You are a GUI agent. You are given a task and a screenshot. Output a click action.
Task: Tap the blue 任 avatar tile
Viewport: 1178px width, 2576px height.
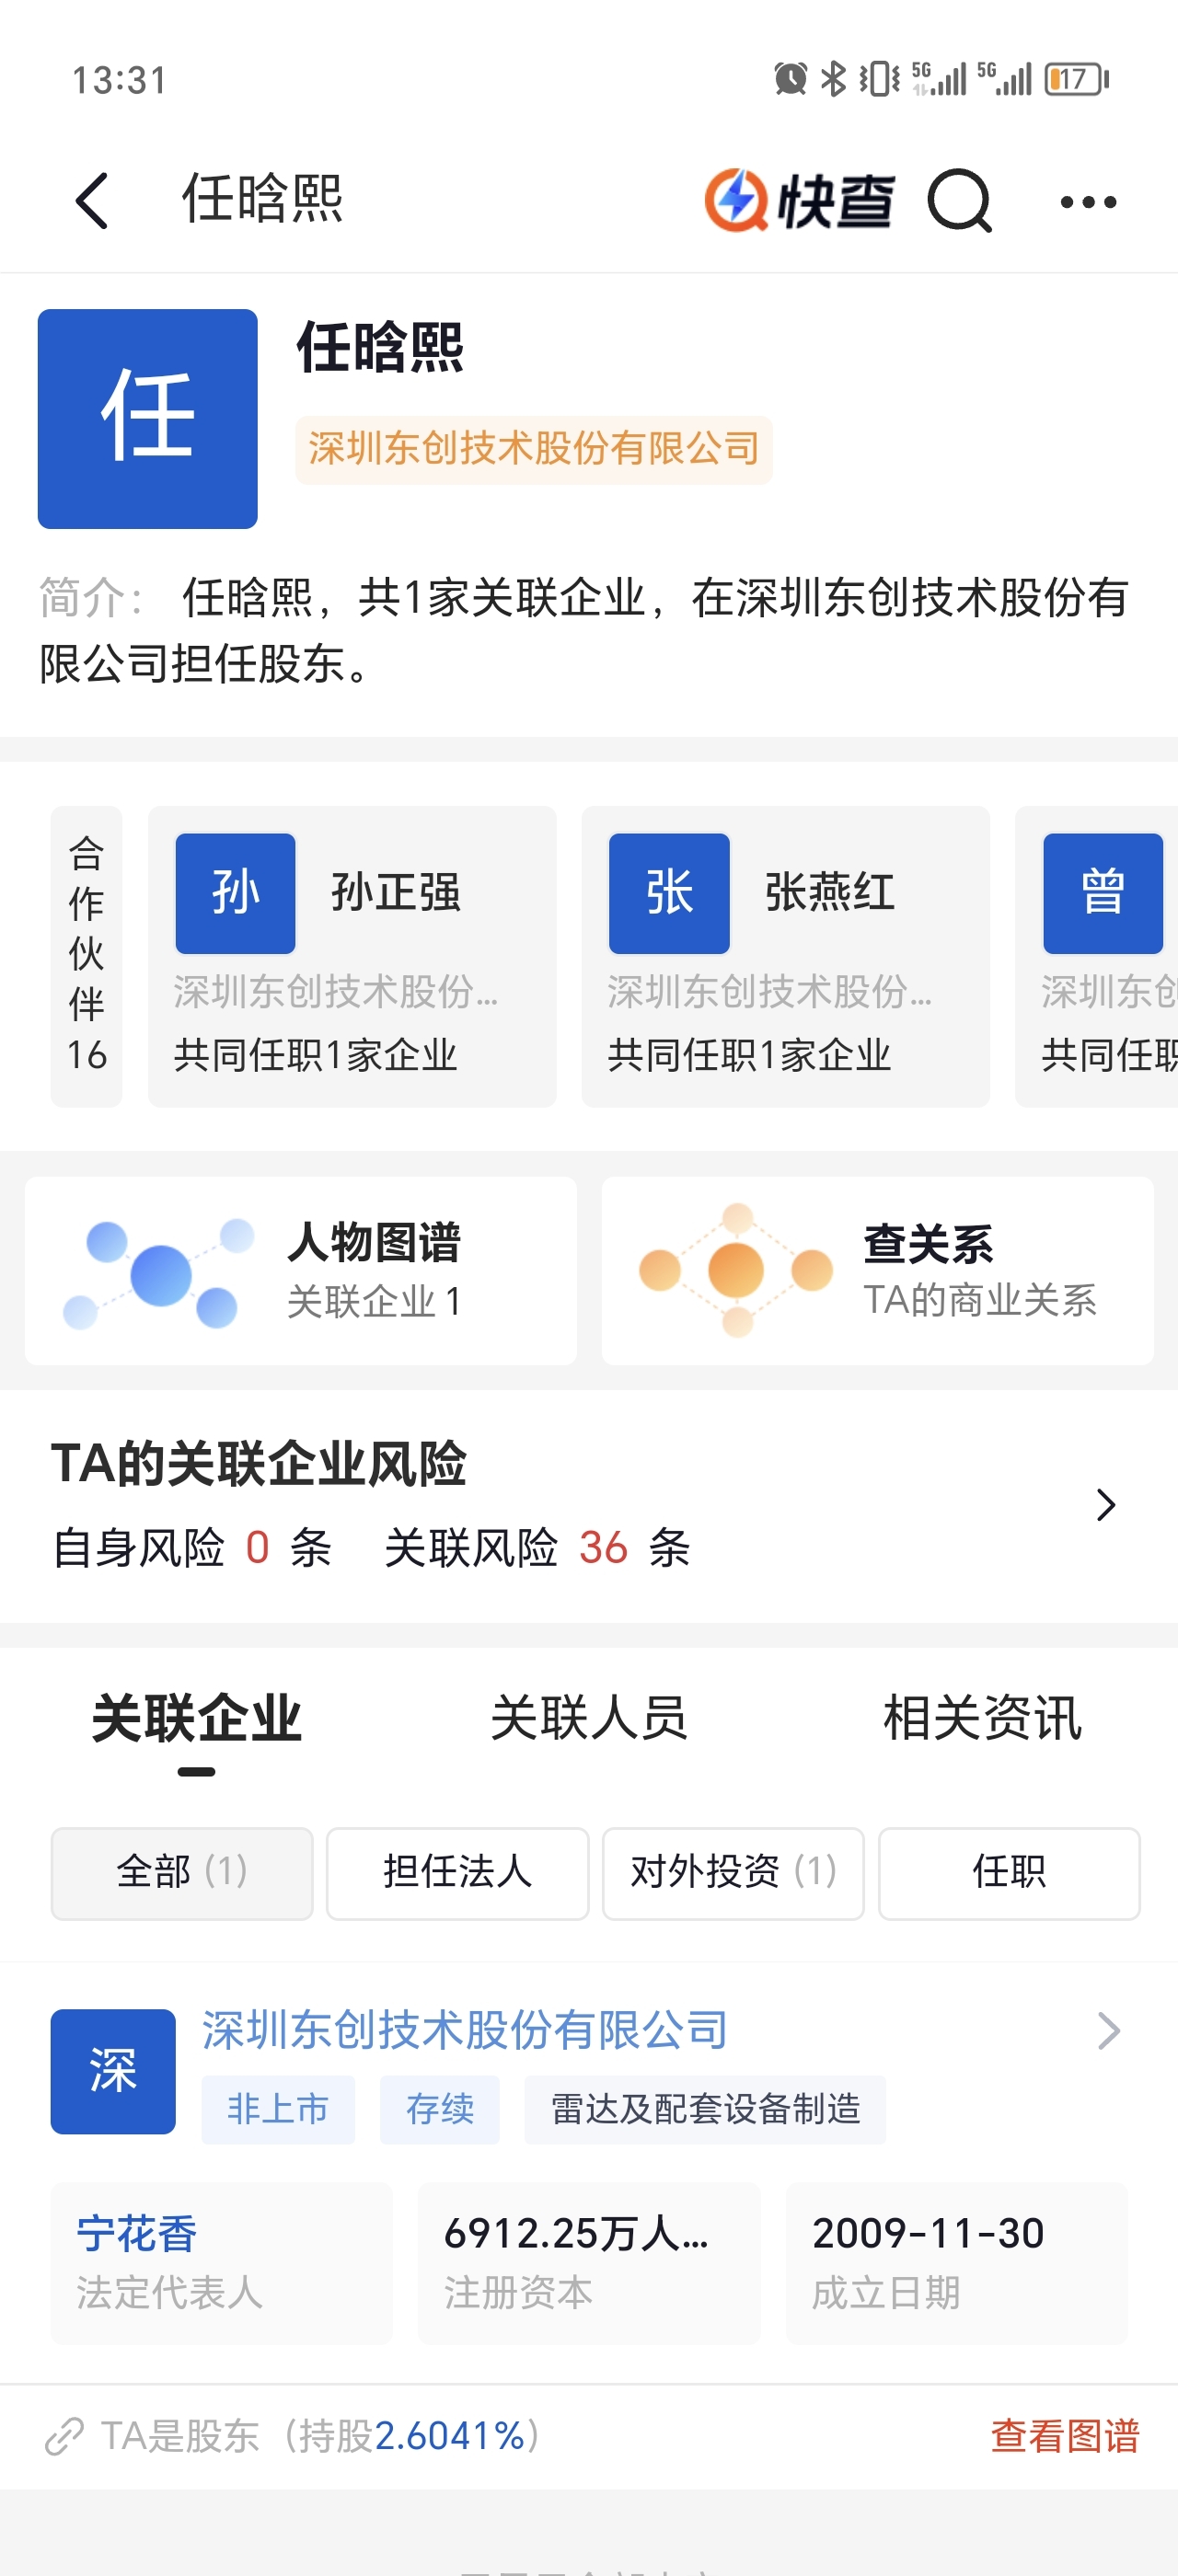tap(148, 419)
